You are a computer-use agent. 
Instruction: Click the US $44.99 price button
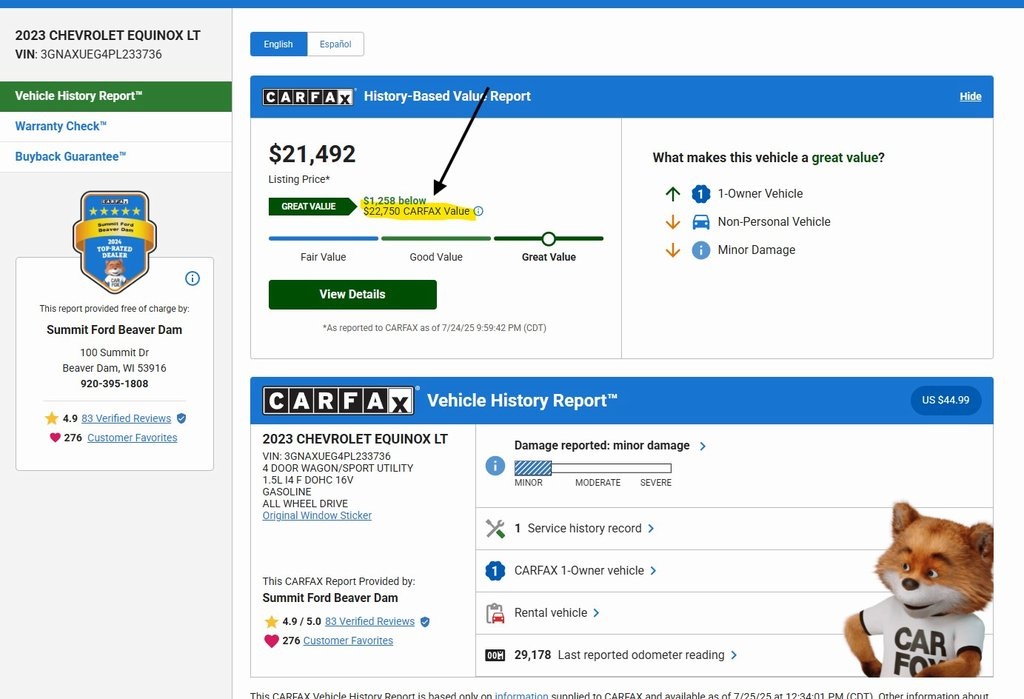946,400
